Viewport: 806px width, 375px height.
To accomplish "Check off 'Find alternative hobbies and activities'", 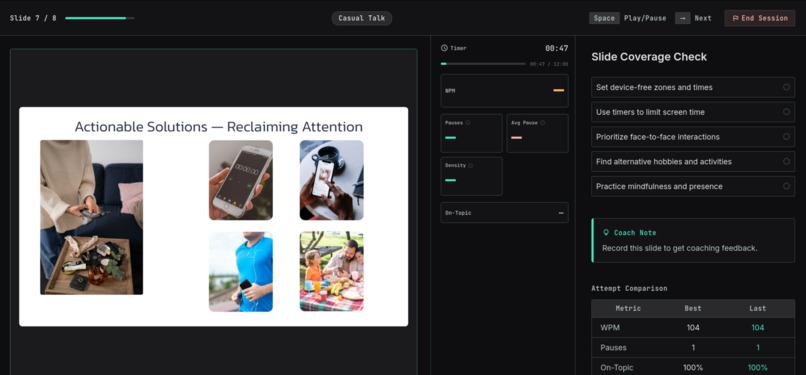I will [x=786, y=161].
